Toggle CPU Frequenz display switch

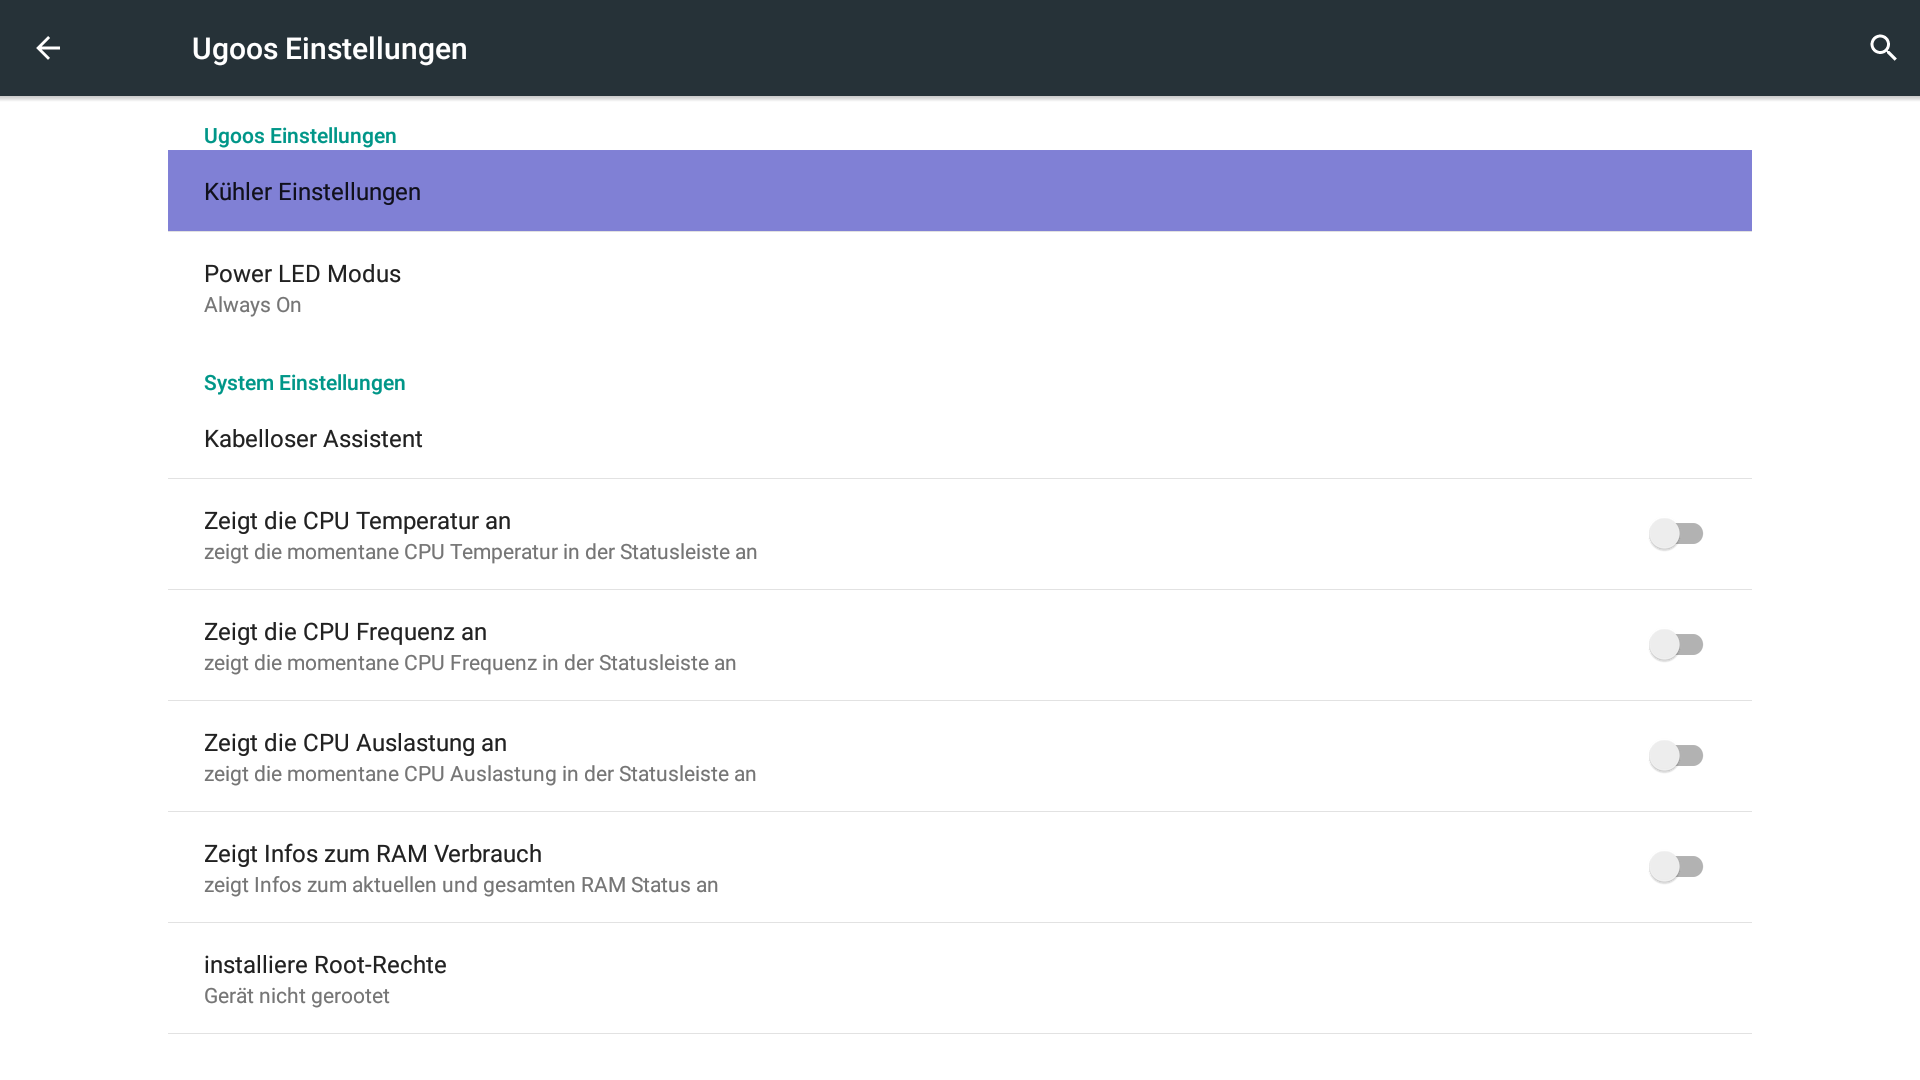click(x=1676, y=645)
